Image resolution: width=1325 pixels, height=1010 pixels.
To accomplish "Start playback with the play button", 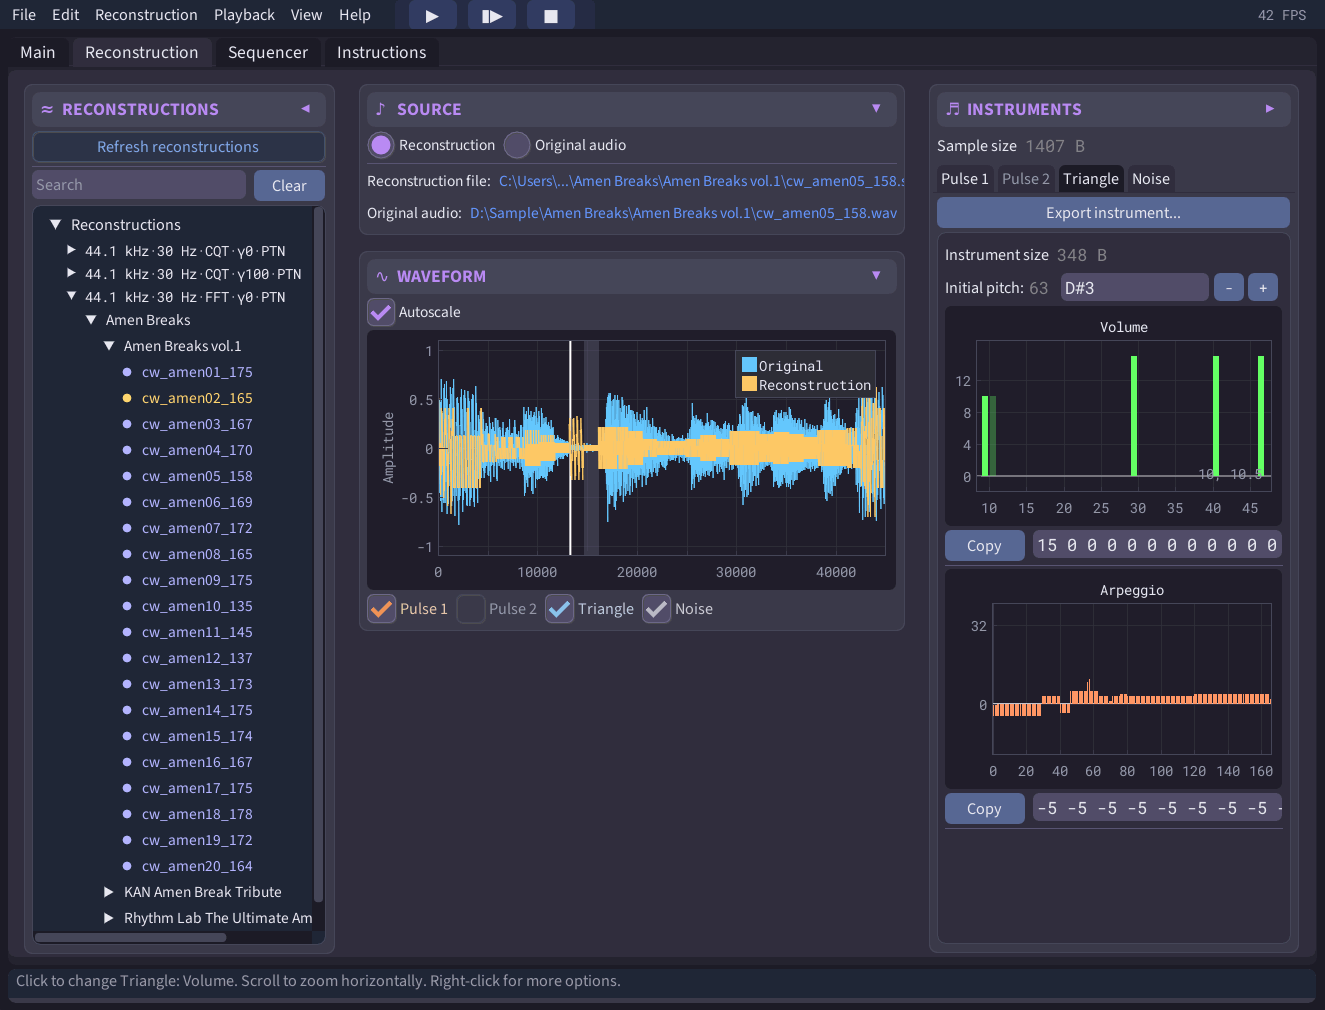I will (432, 16).
